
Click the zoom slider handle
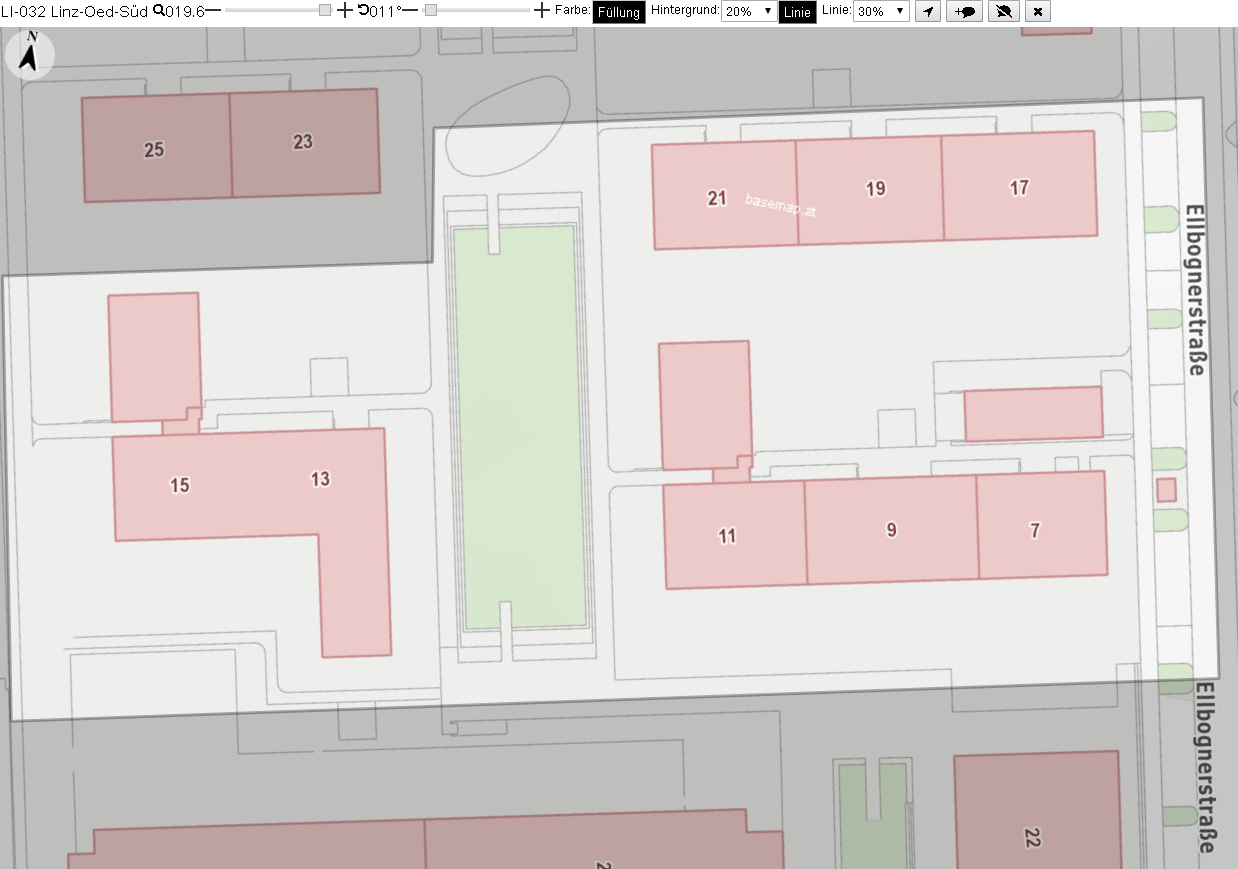[x=325, y=10]
